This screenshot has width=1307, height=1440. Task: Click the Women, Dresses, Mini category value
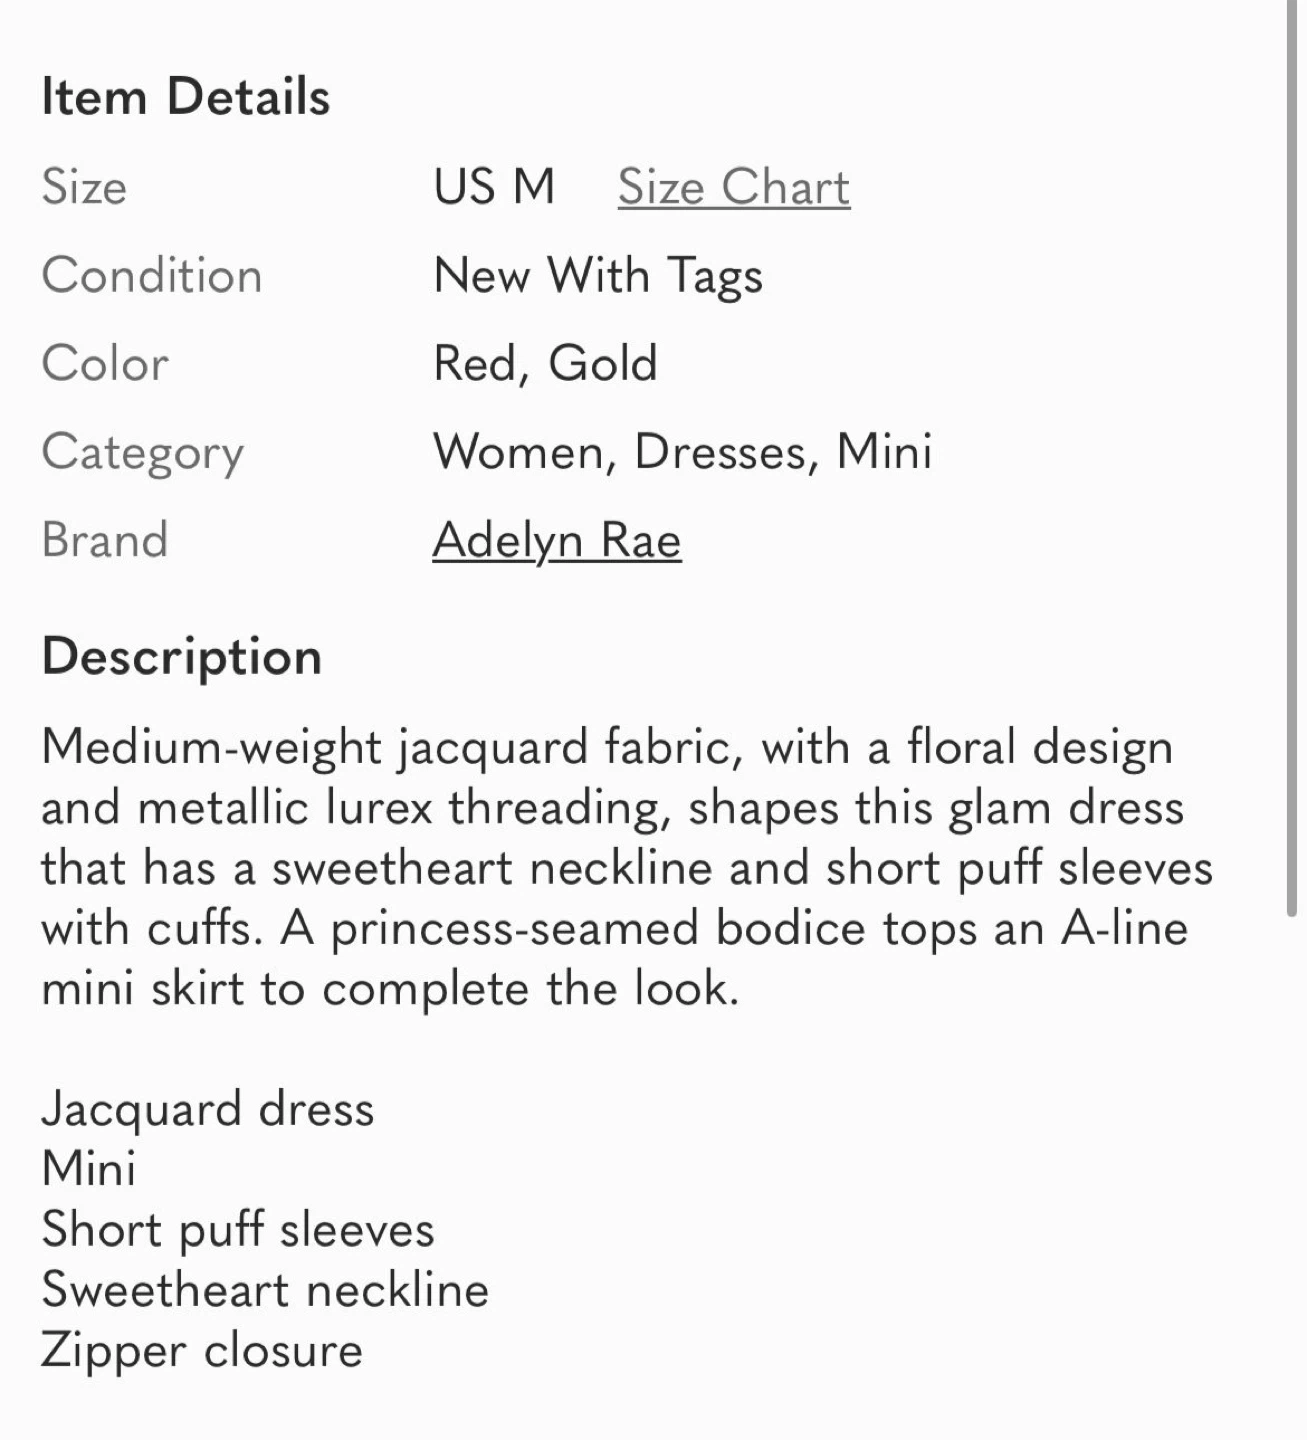pos(683,452)
